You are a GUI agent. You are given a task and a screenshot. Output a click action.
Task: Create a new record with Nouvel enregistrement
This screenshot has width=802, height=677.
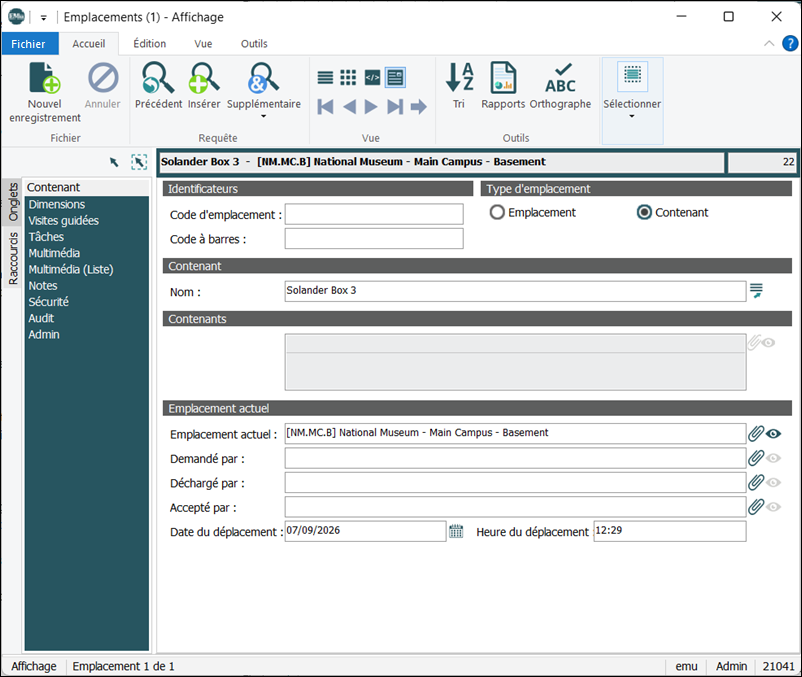pos(45,92)
